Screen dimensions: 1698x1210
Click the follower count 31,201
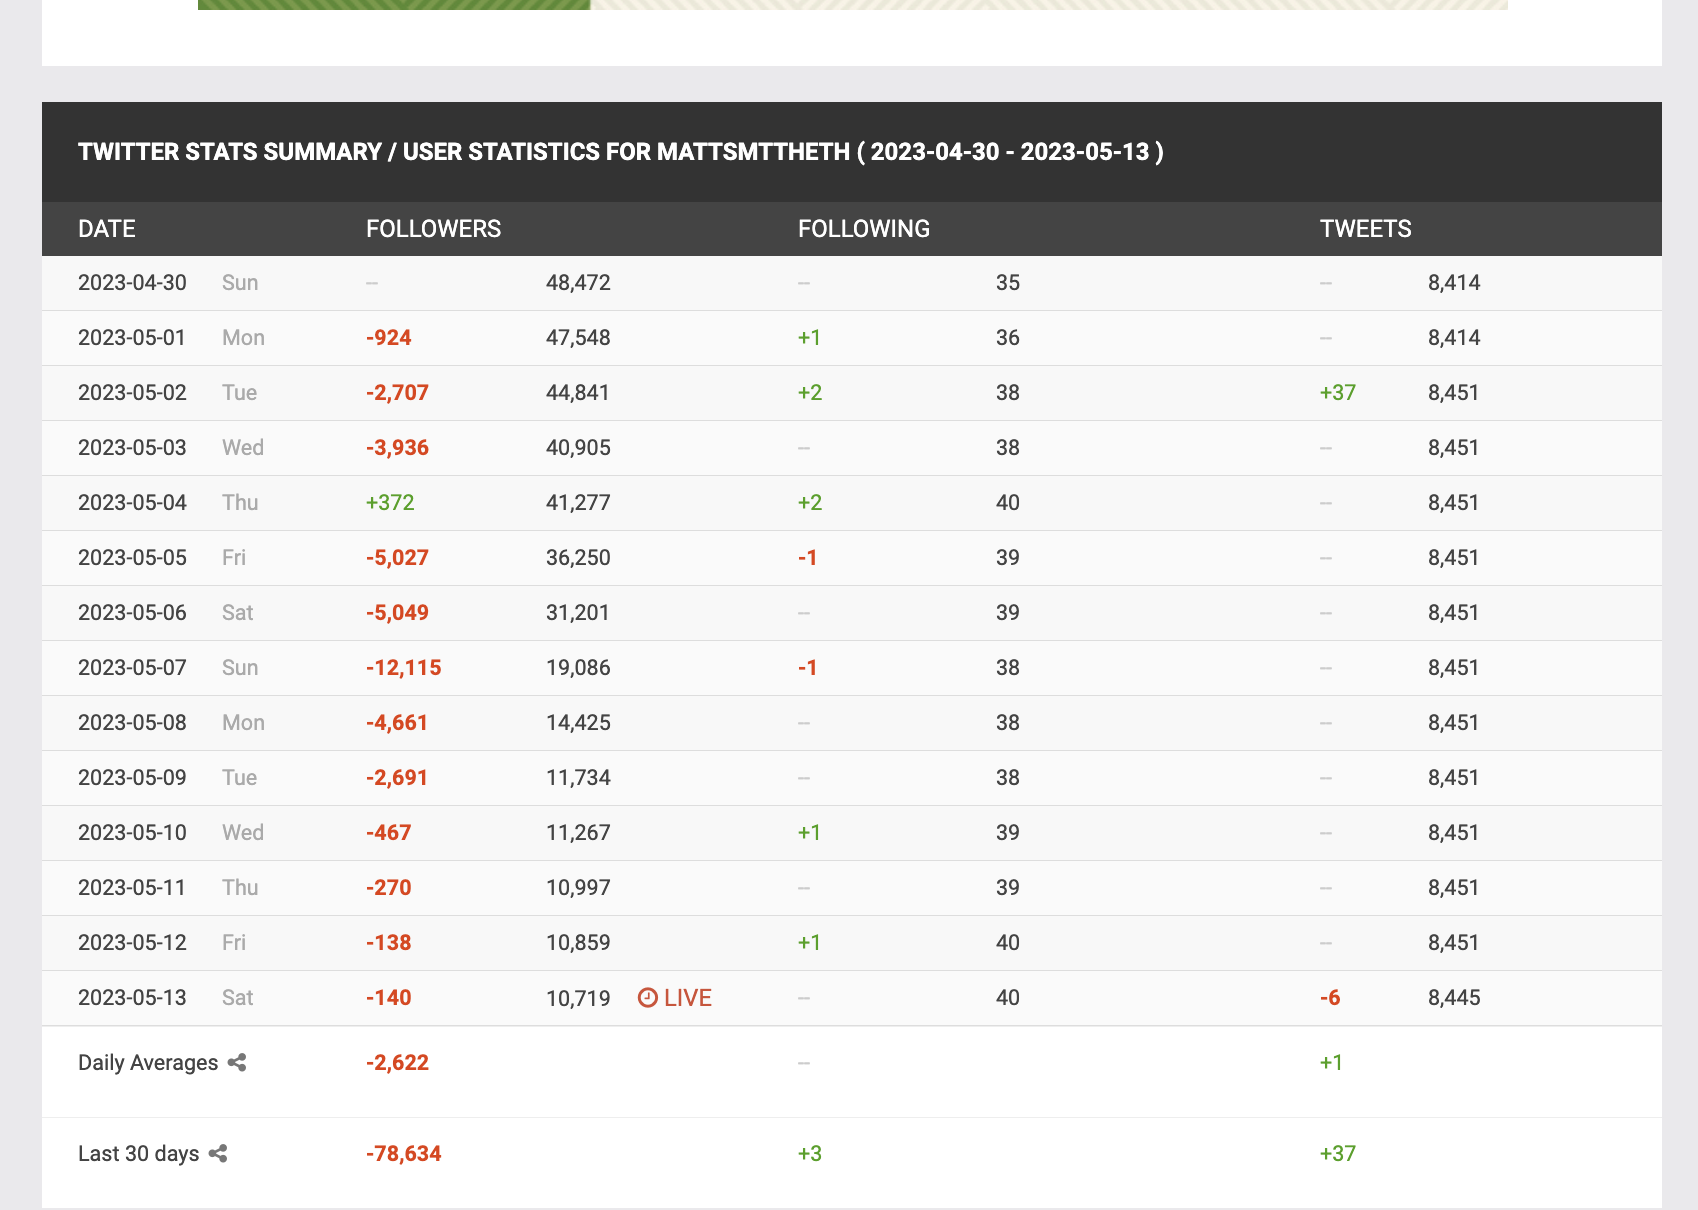(x=578, y=613)
